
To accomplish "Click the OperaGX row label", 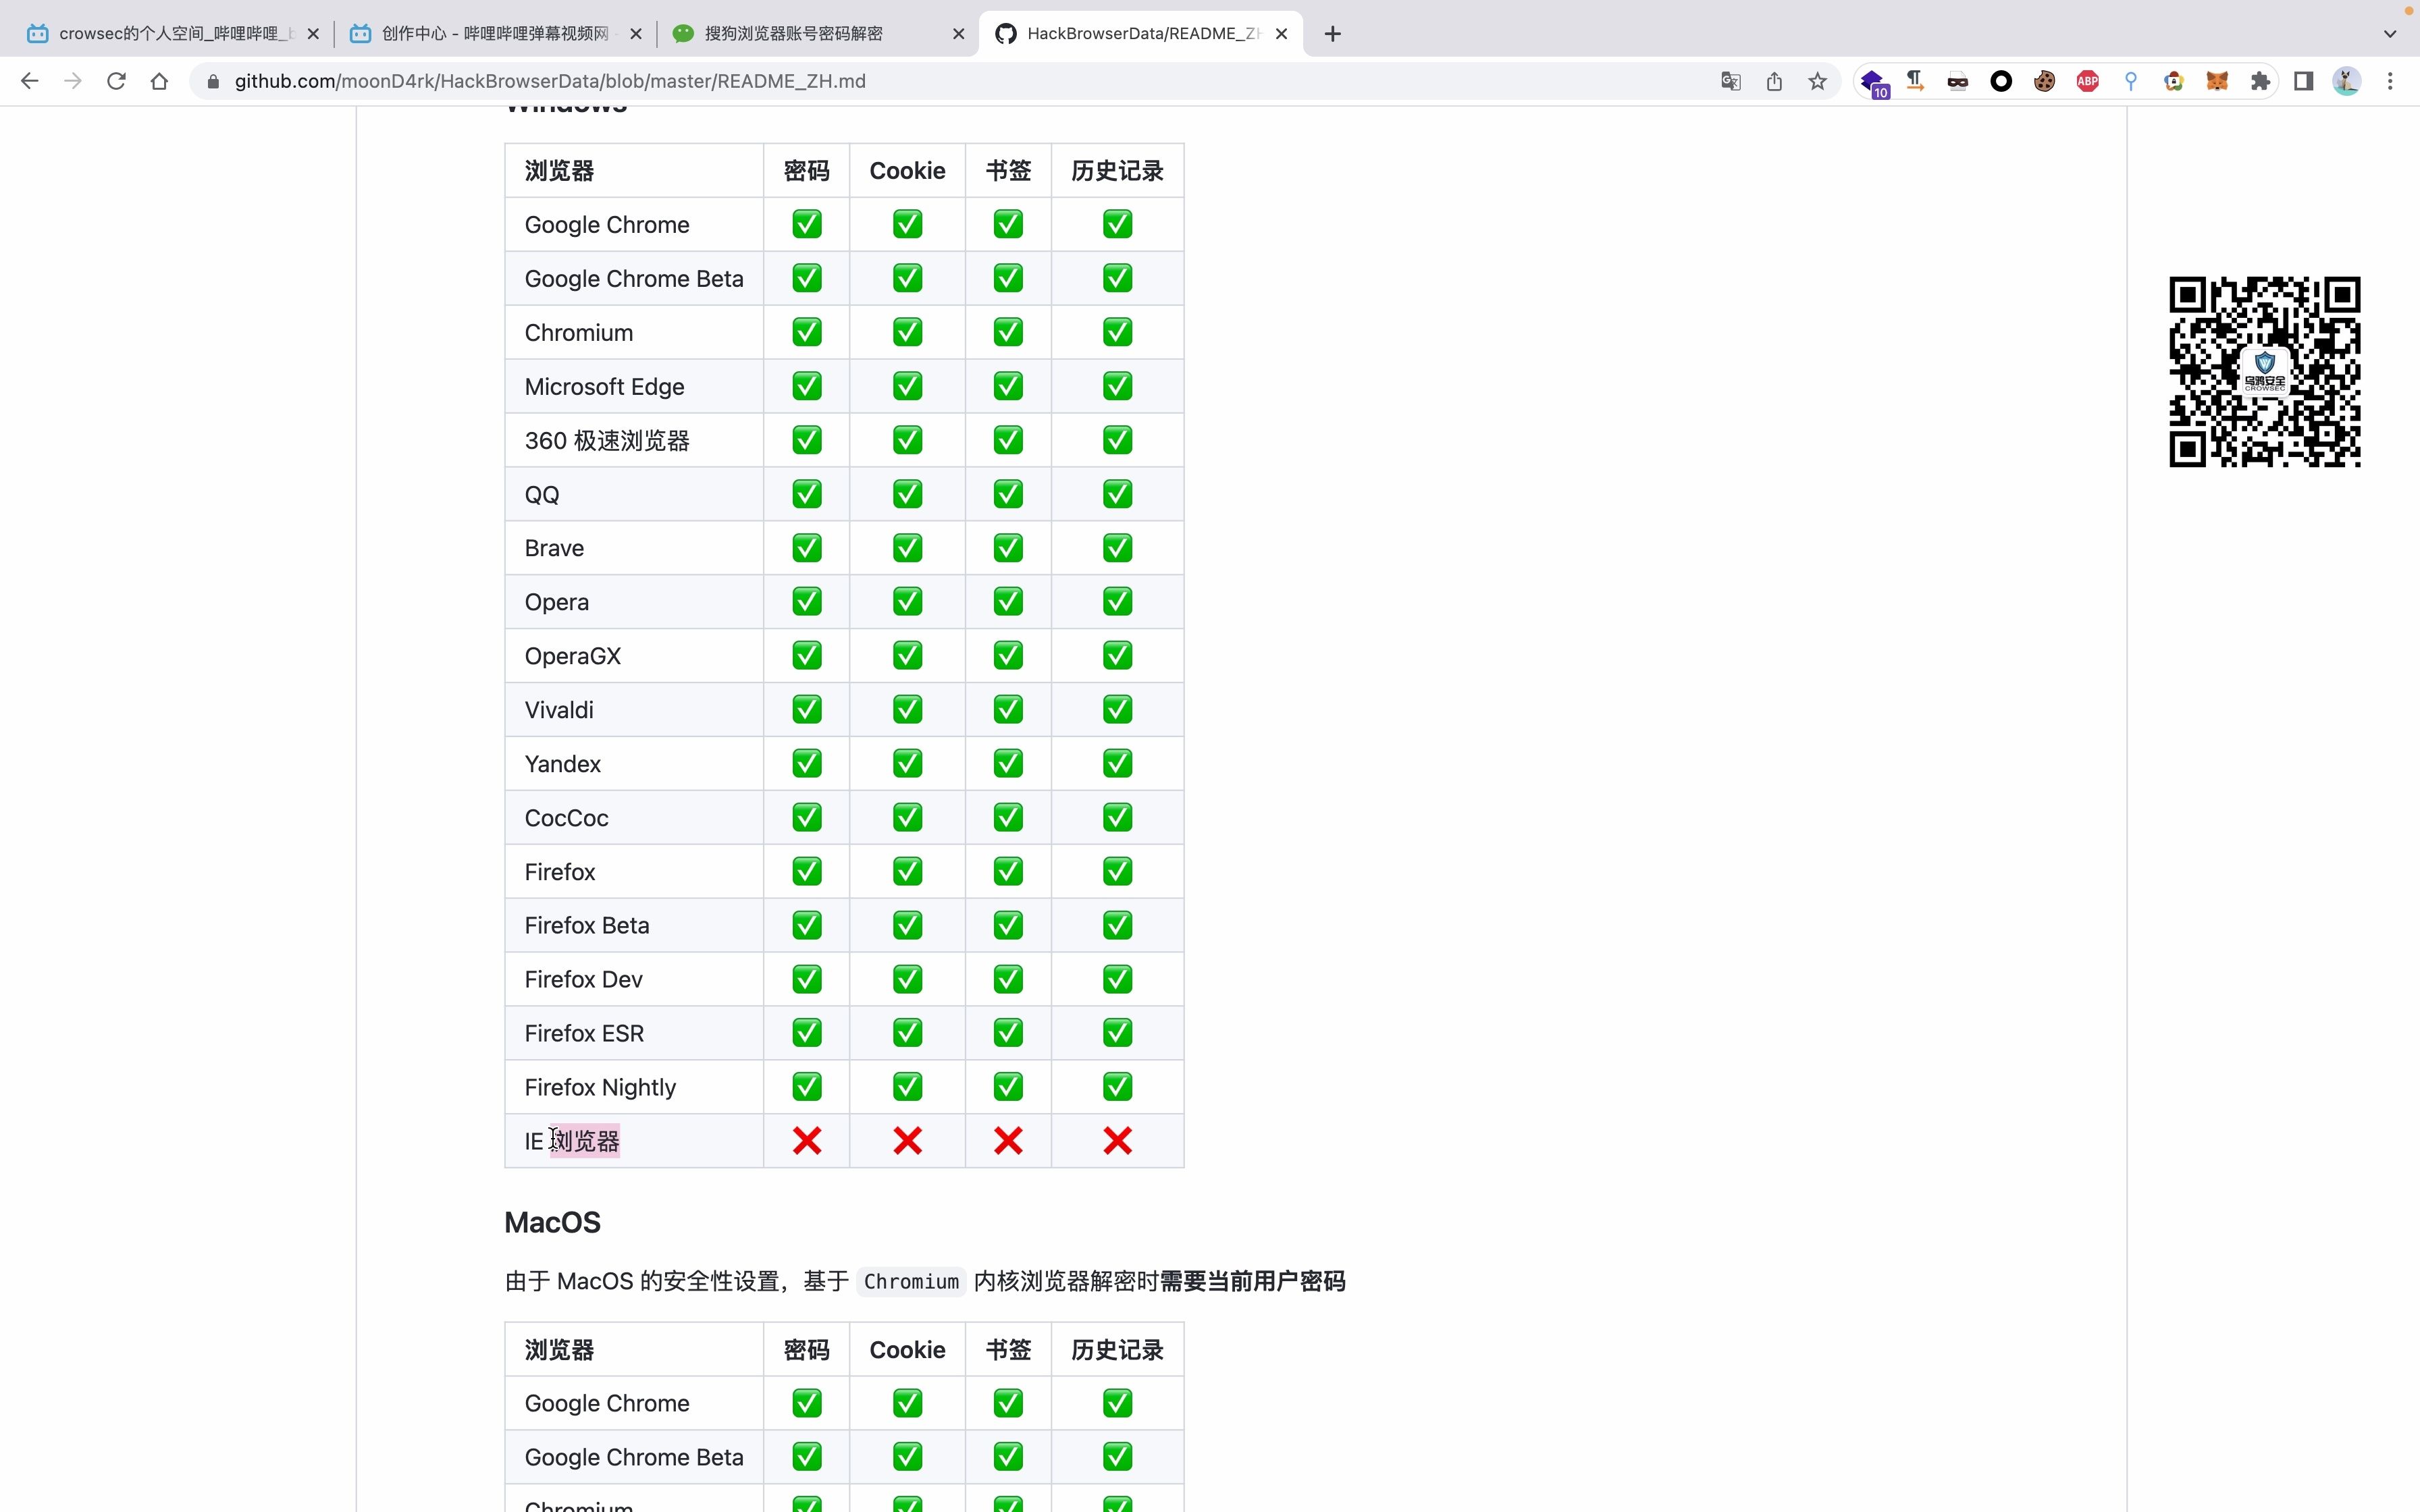I will pyautogui.click(x=573, y=656).
